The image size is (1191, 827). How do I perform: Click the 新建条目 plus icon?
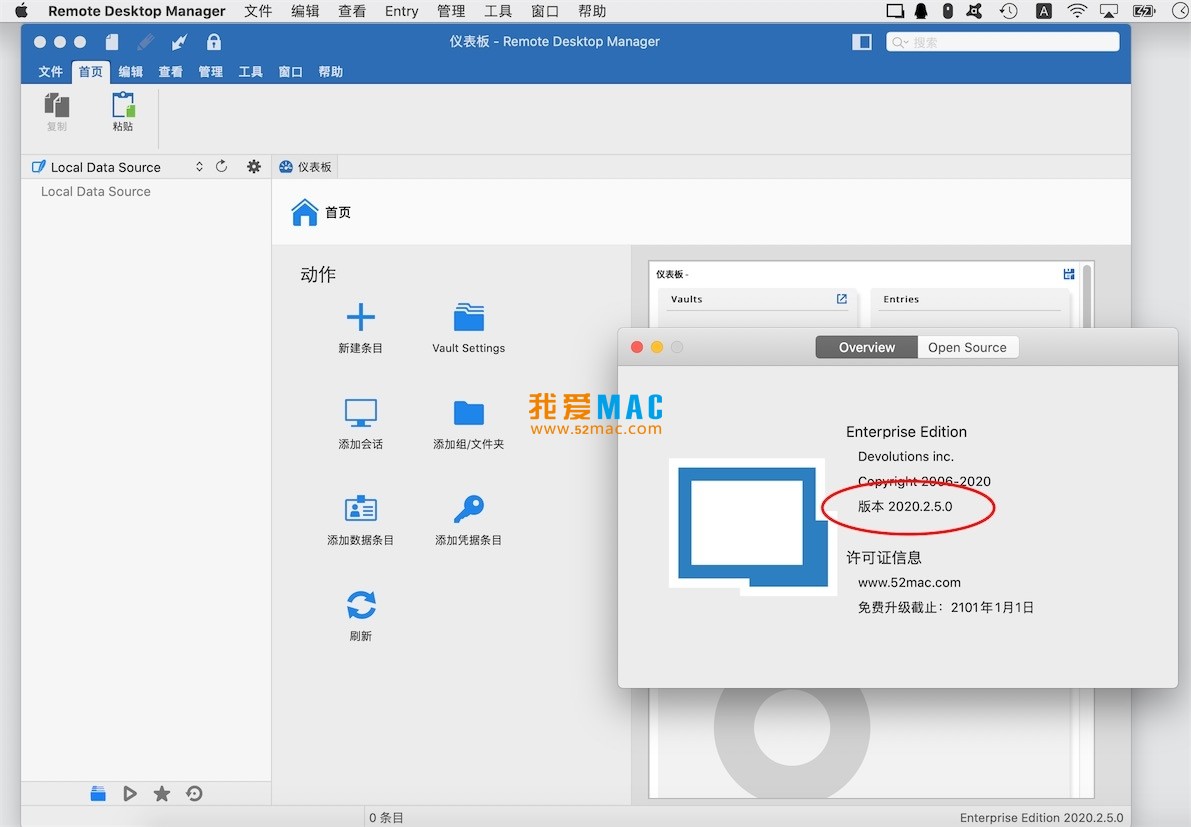[x=360, y=318]
